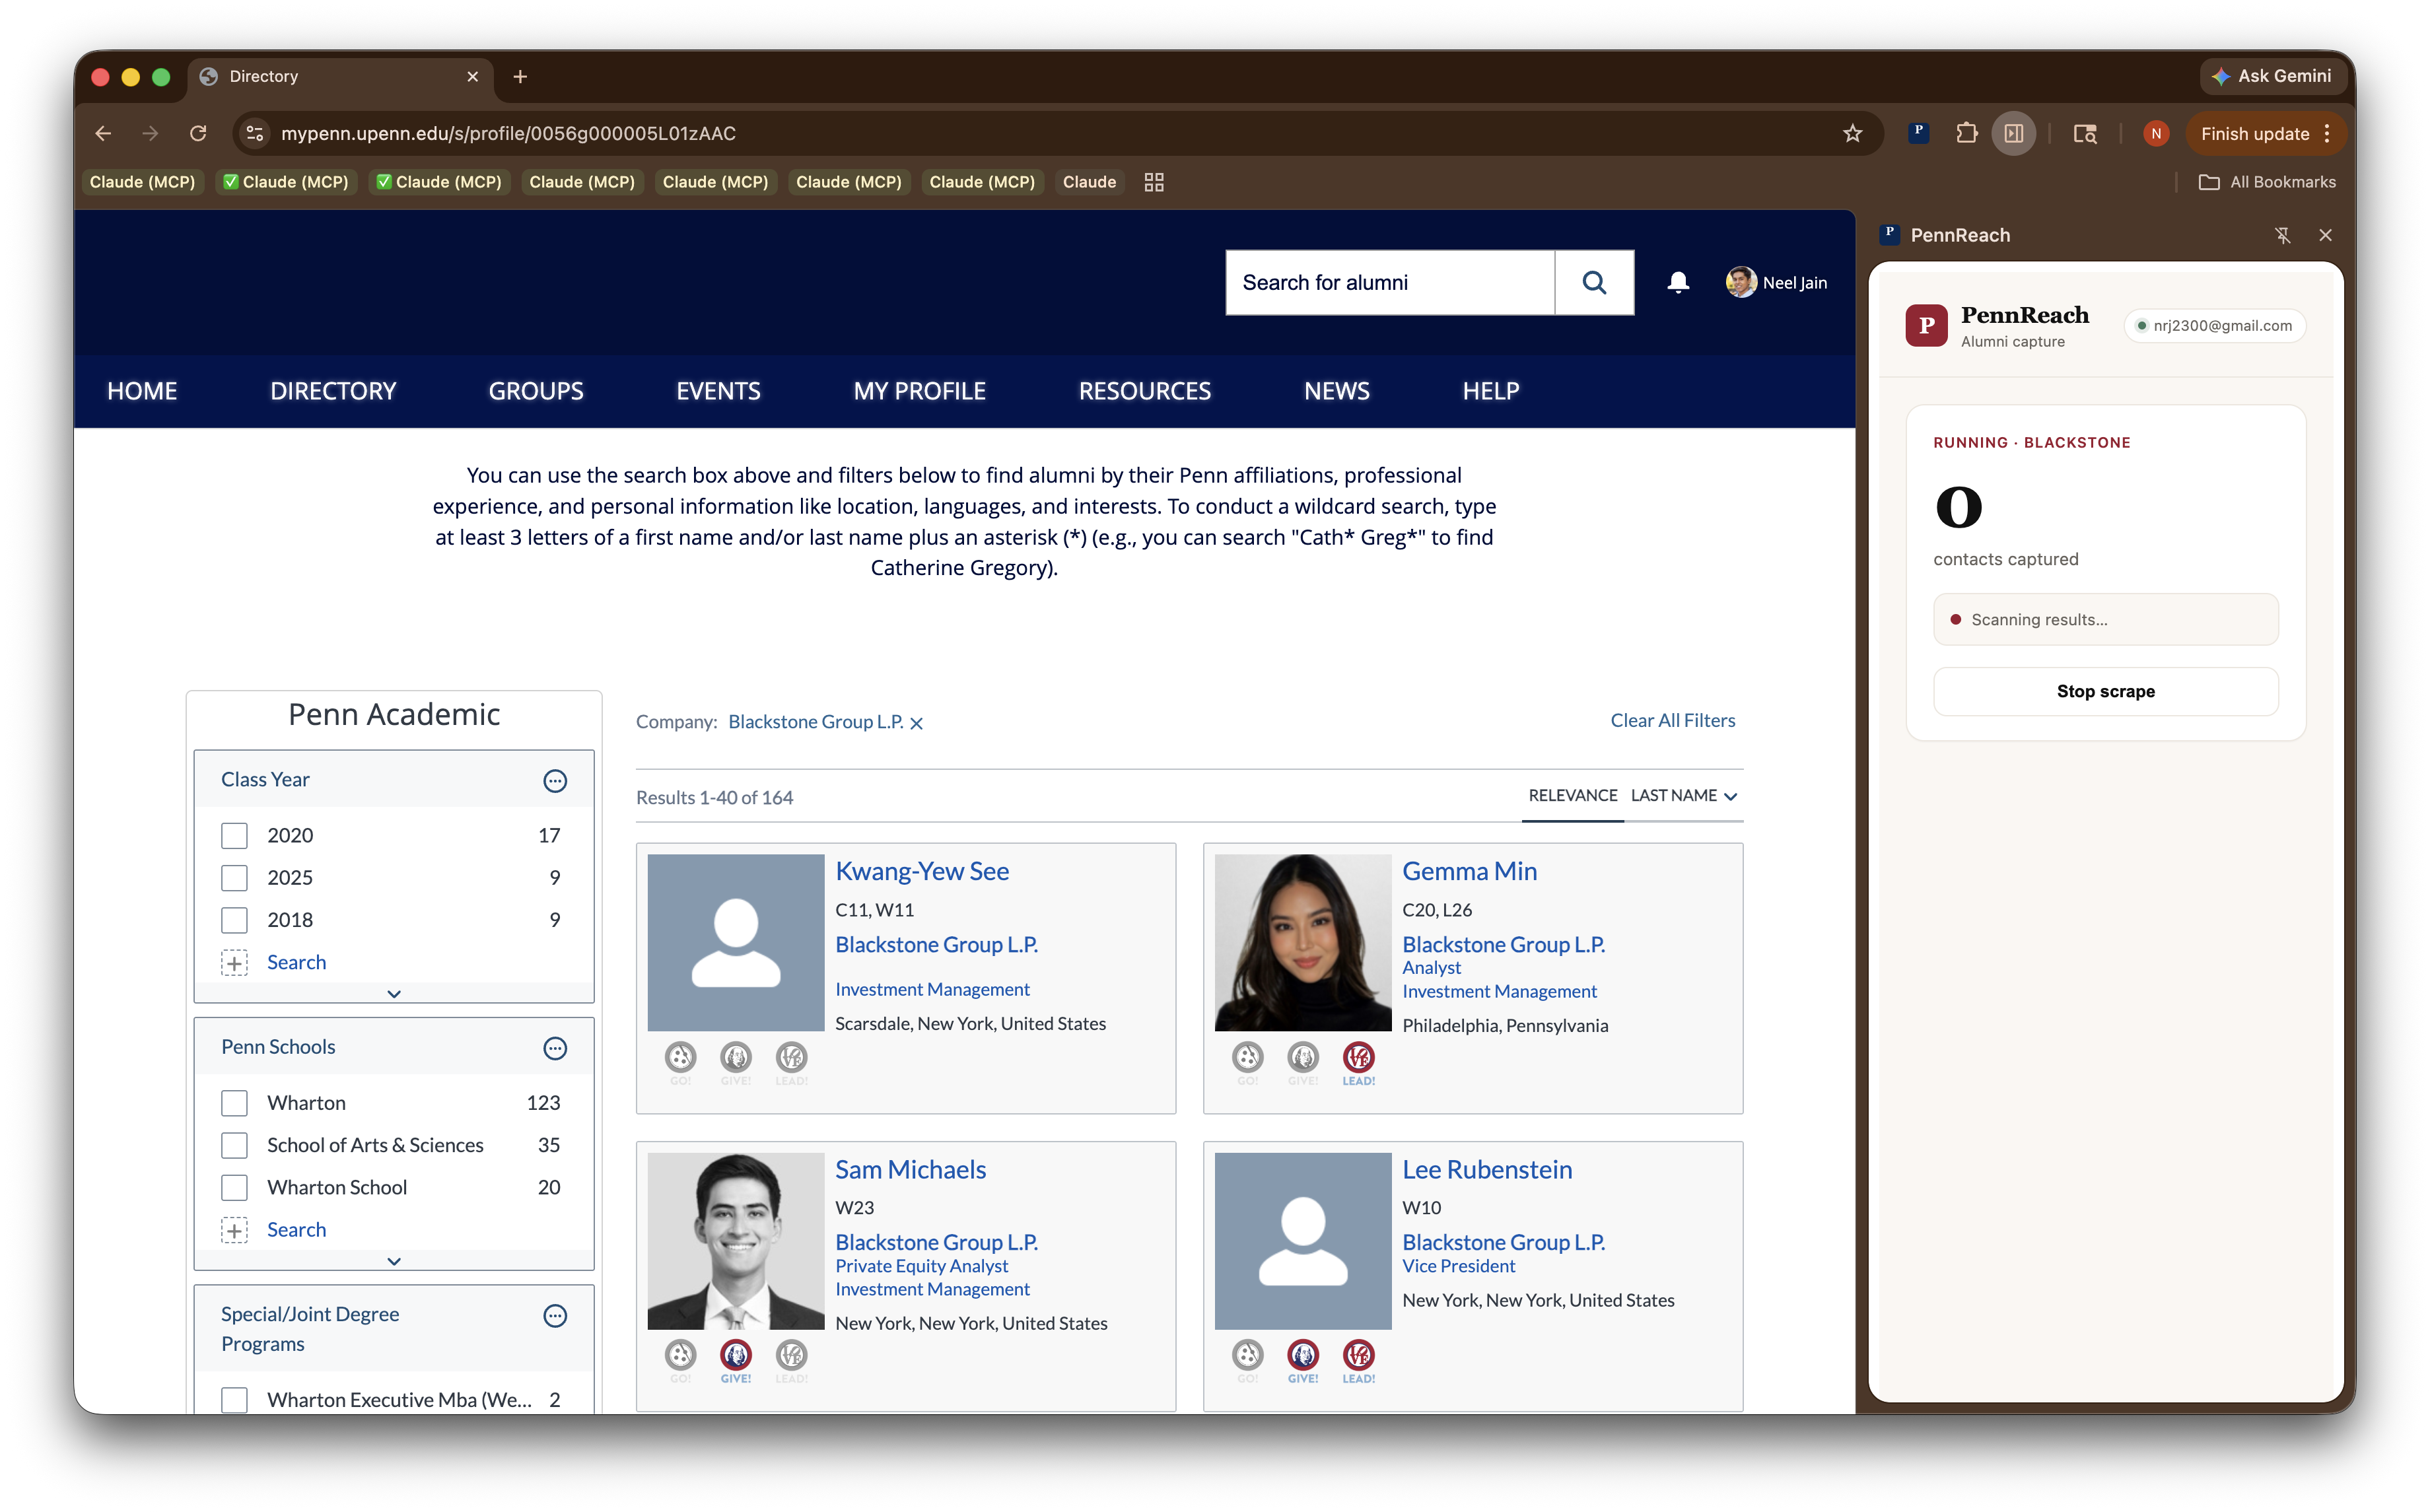The image size is (2430, 1512).
Task: Go to HELP nav tab
Action: coord(1490,391)
